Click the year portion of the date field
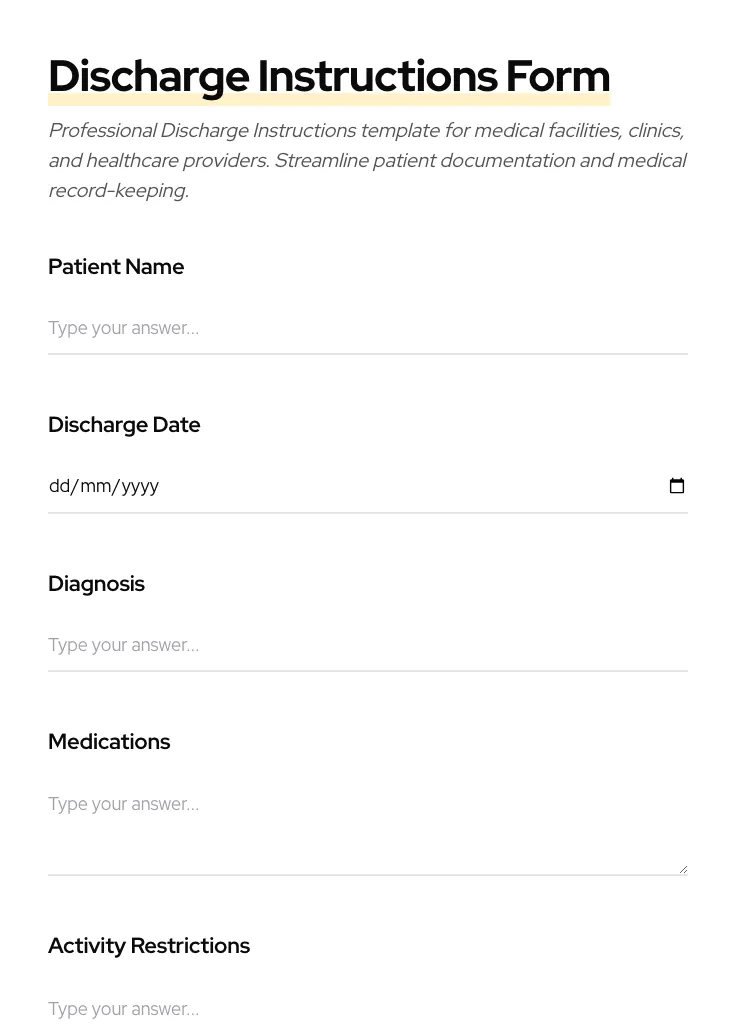736x1024 pixels. tap(137, 486)
